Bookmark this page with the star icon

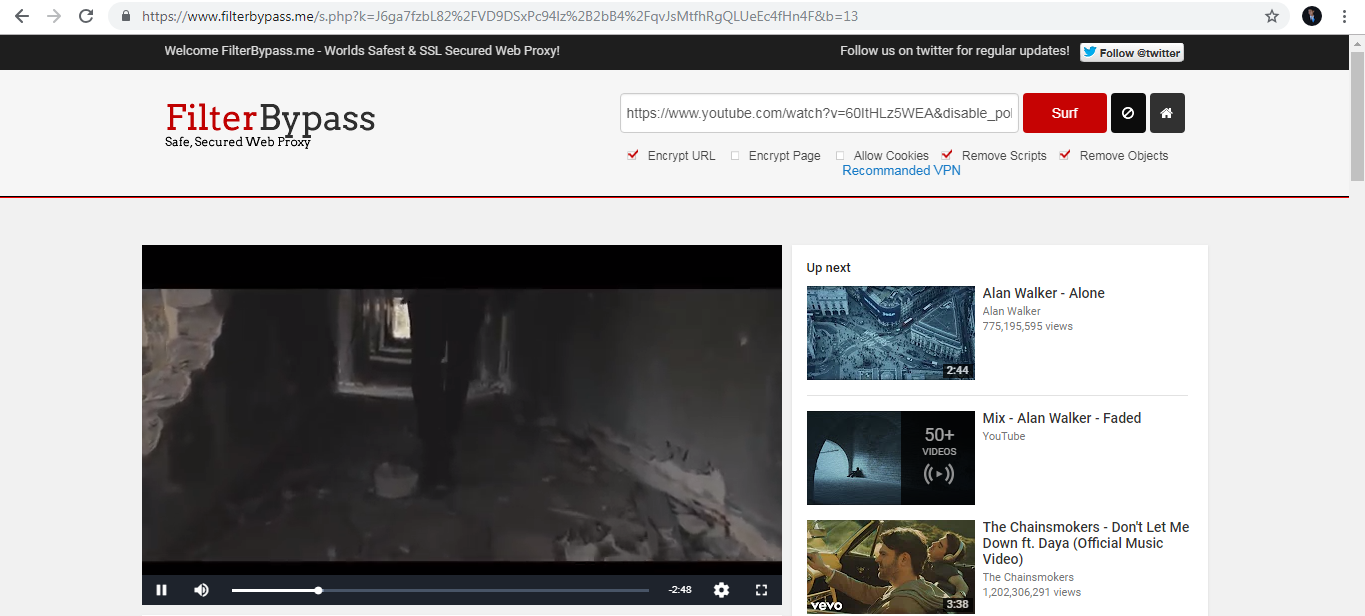[x=1272, y=16]
